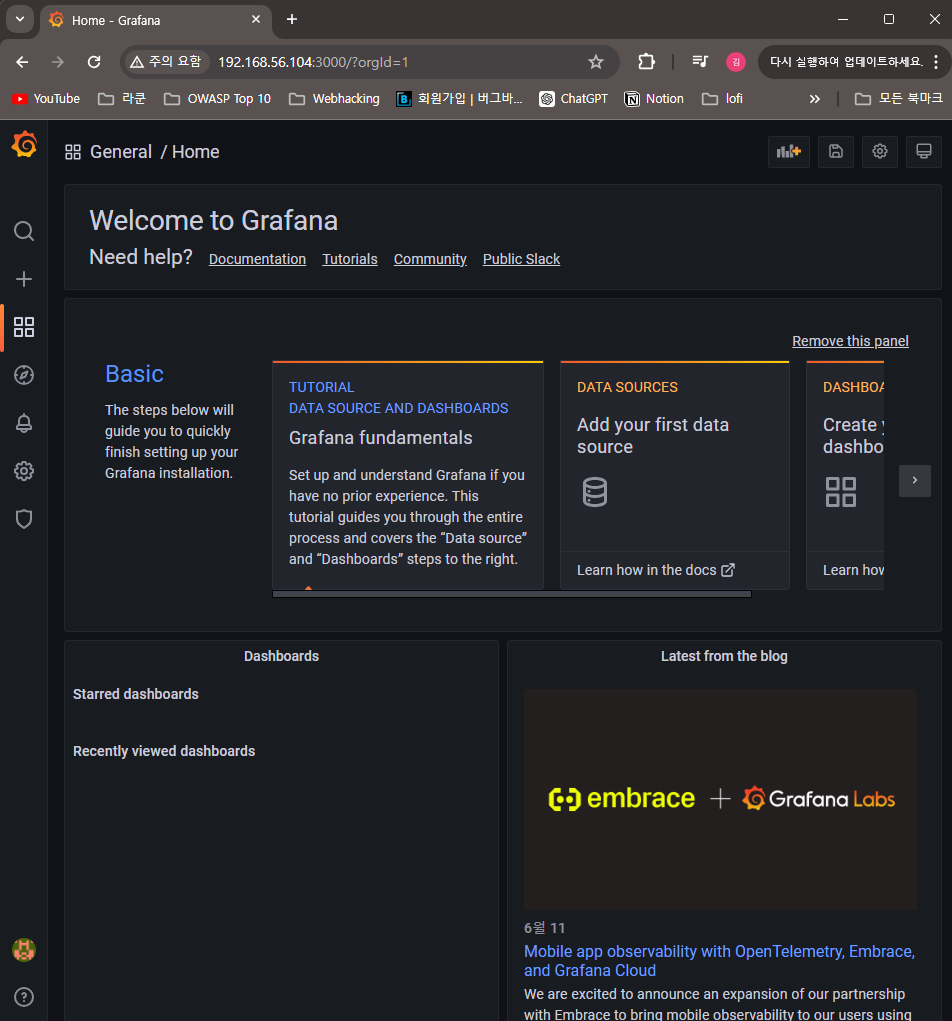Open the Alerting bell icon

(x=24, y=423)
